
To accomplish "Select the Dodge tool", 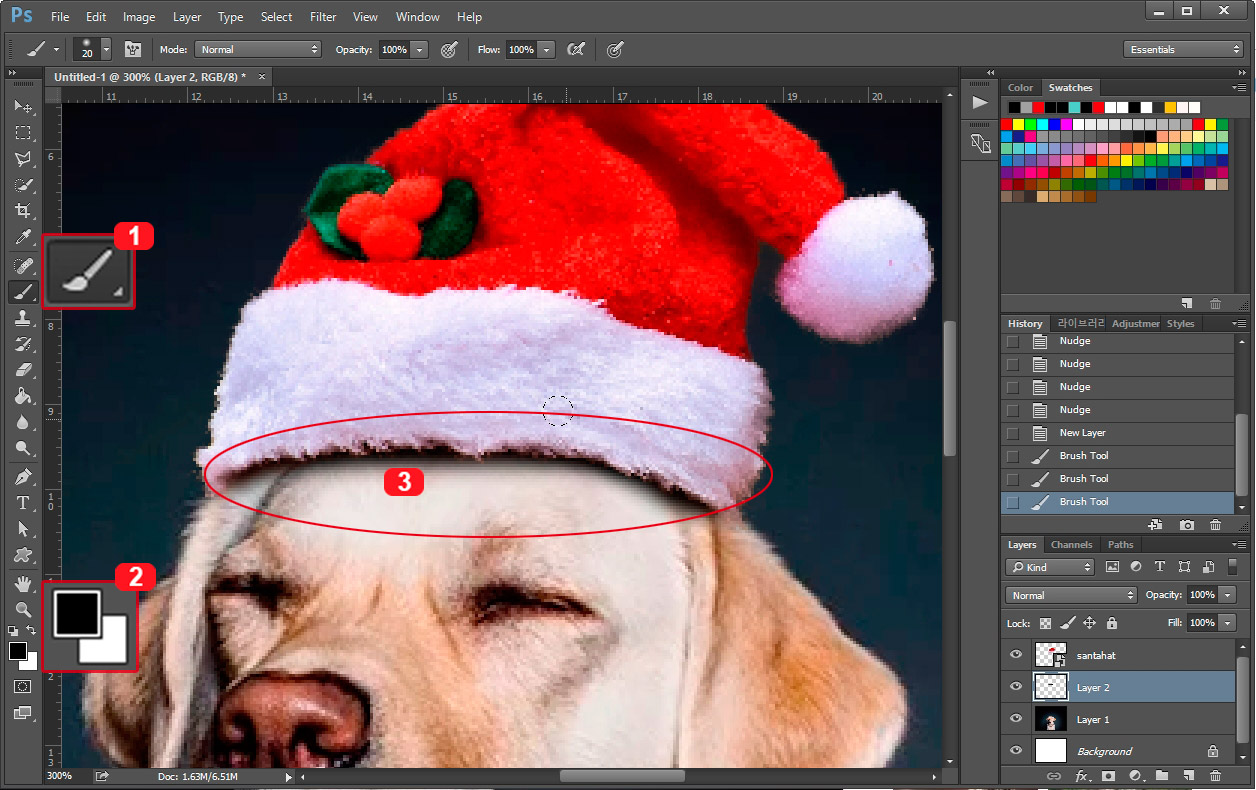I will pos(23,448).
